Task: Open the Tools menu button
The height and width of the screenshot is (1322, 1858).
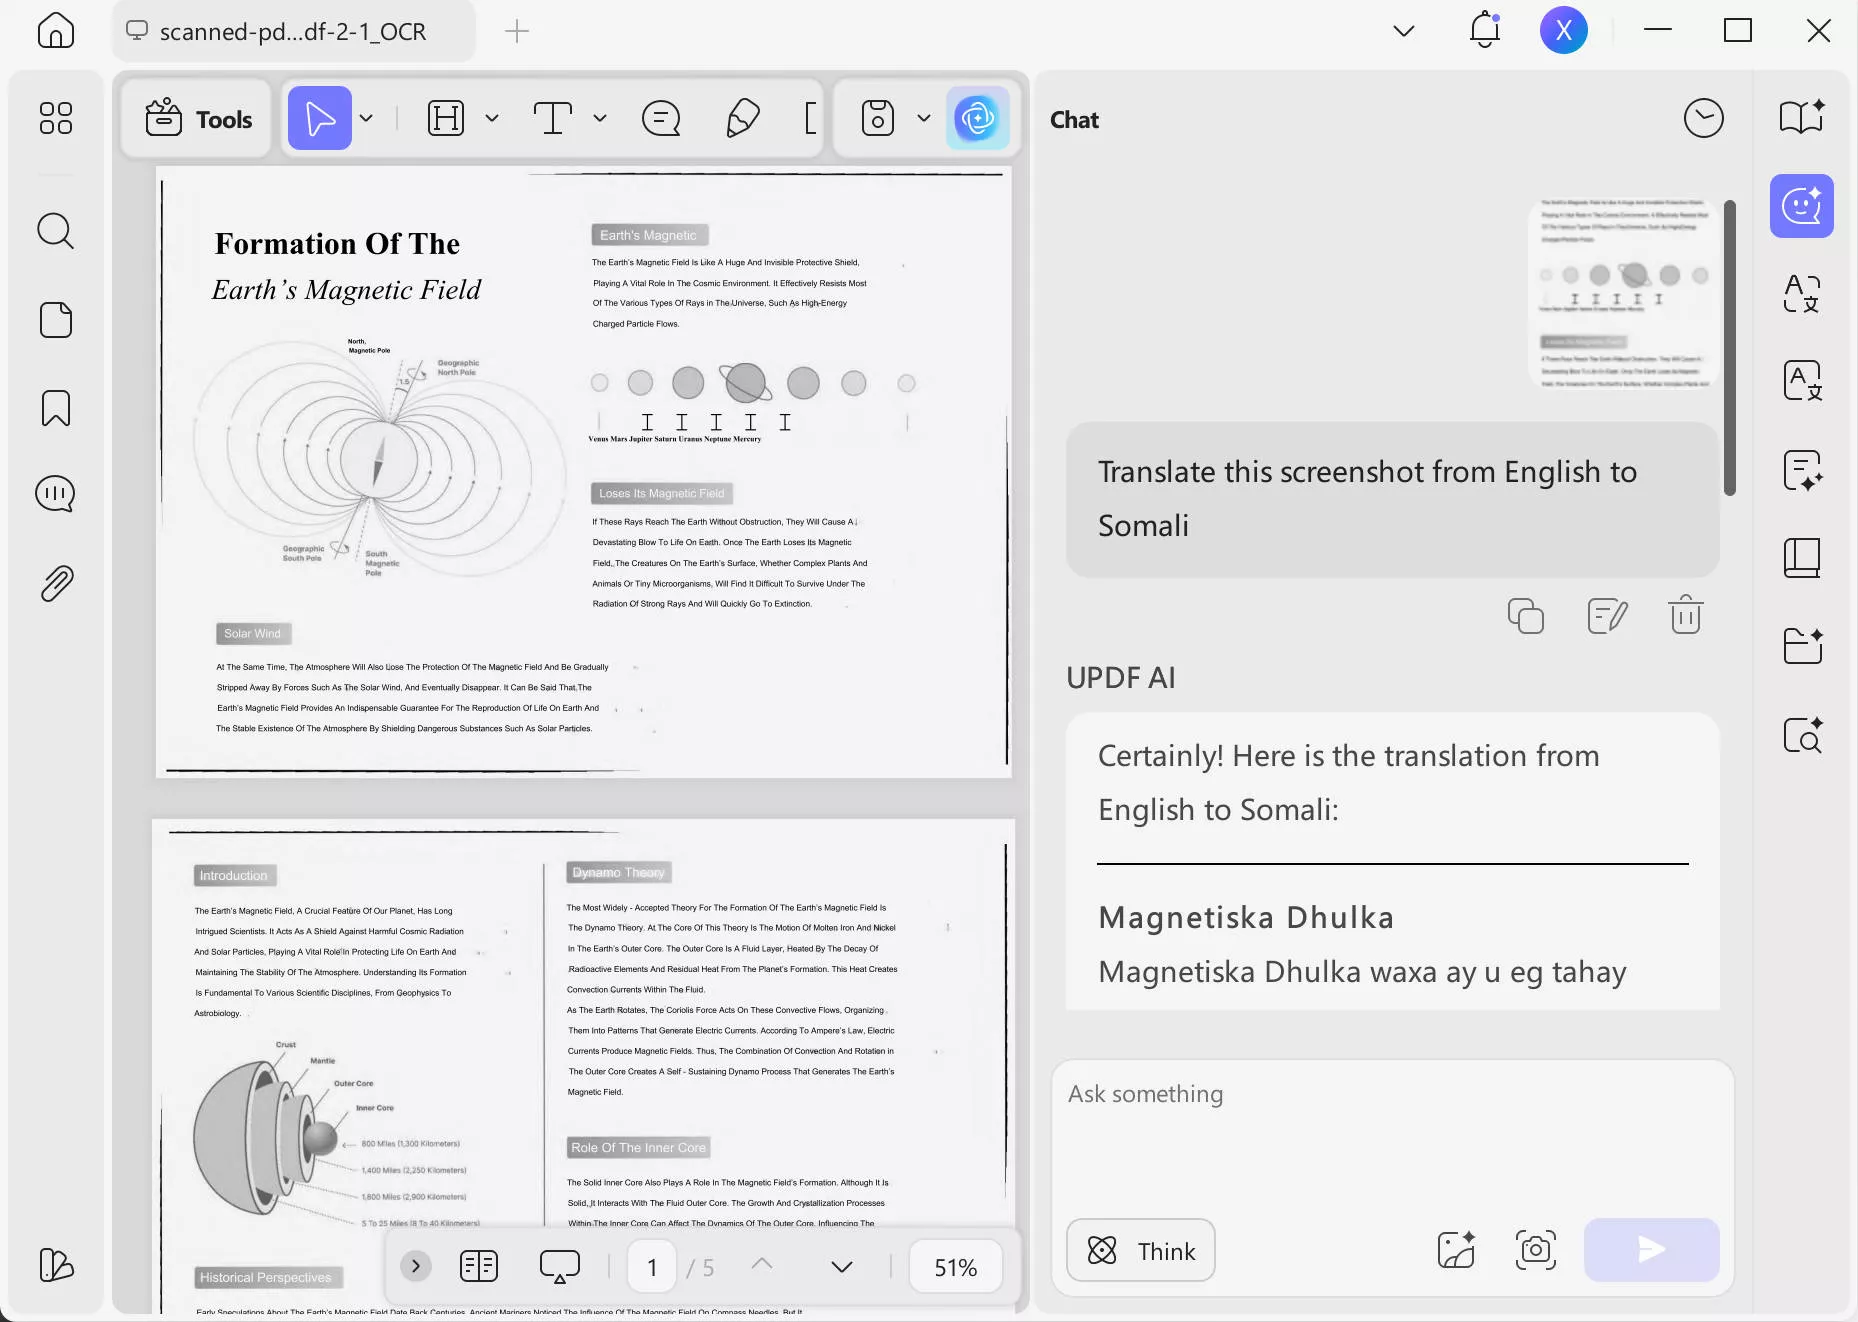Action: click(x=198, y=119)
